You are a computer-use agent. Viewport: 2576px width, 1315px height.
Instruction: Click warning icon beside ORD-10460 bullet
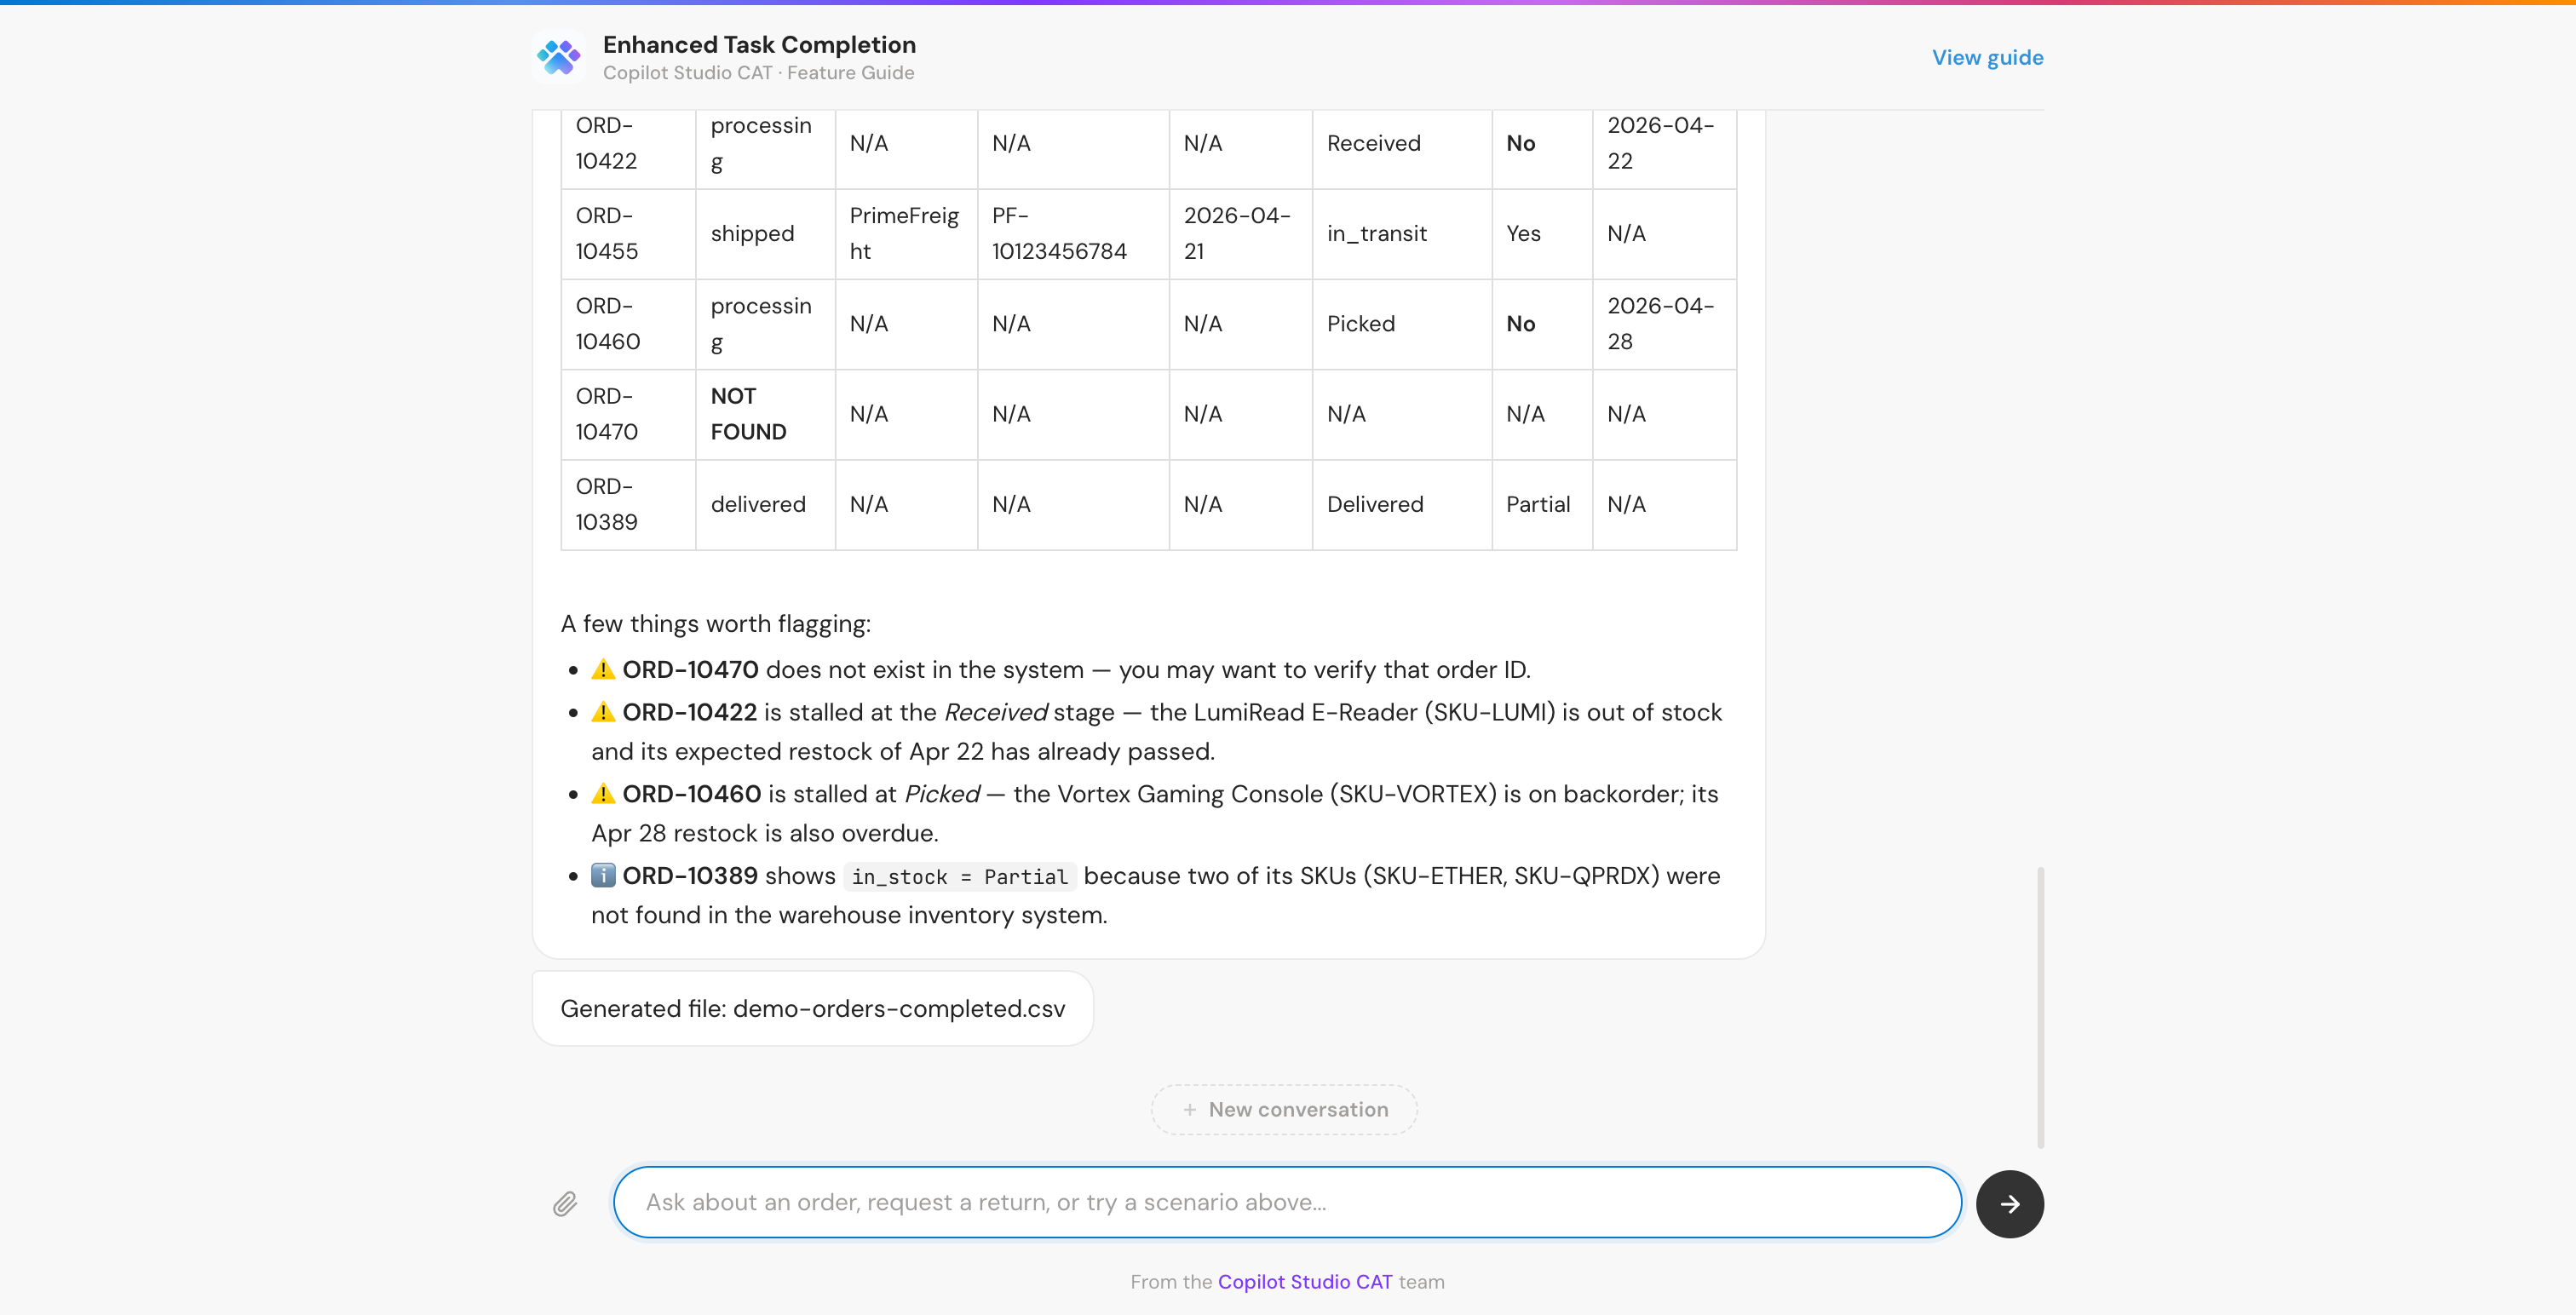[x=603, y=794]
